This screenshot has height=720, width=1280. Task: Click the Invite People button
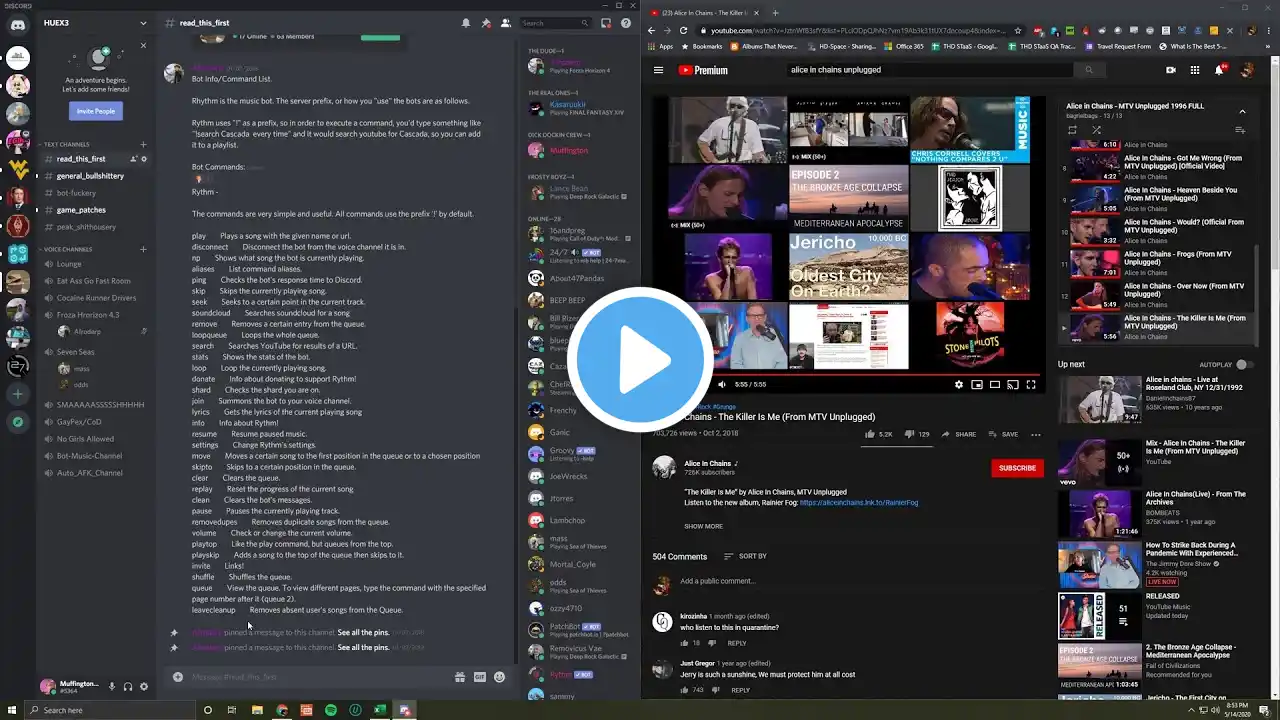pyautogui.click(x=96, y=111)
